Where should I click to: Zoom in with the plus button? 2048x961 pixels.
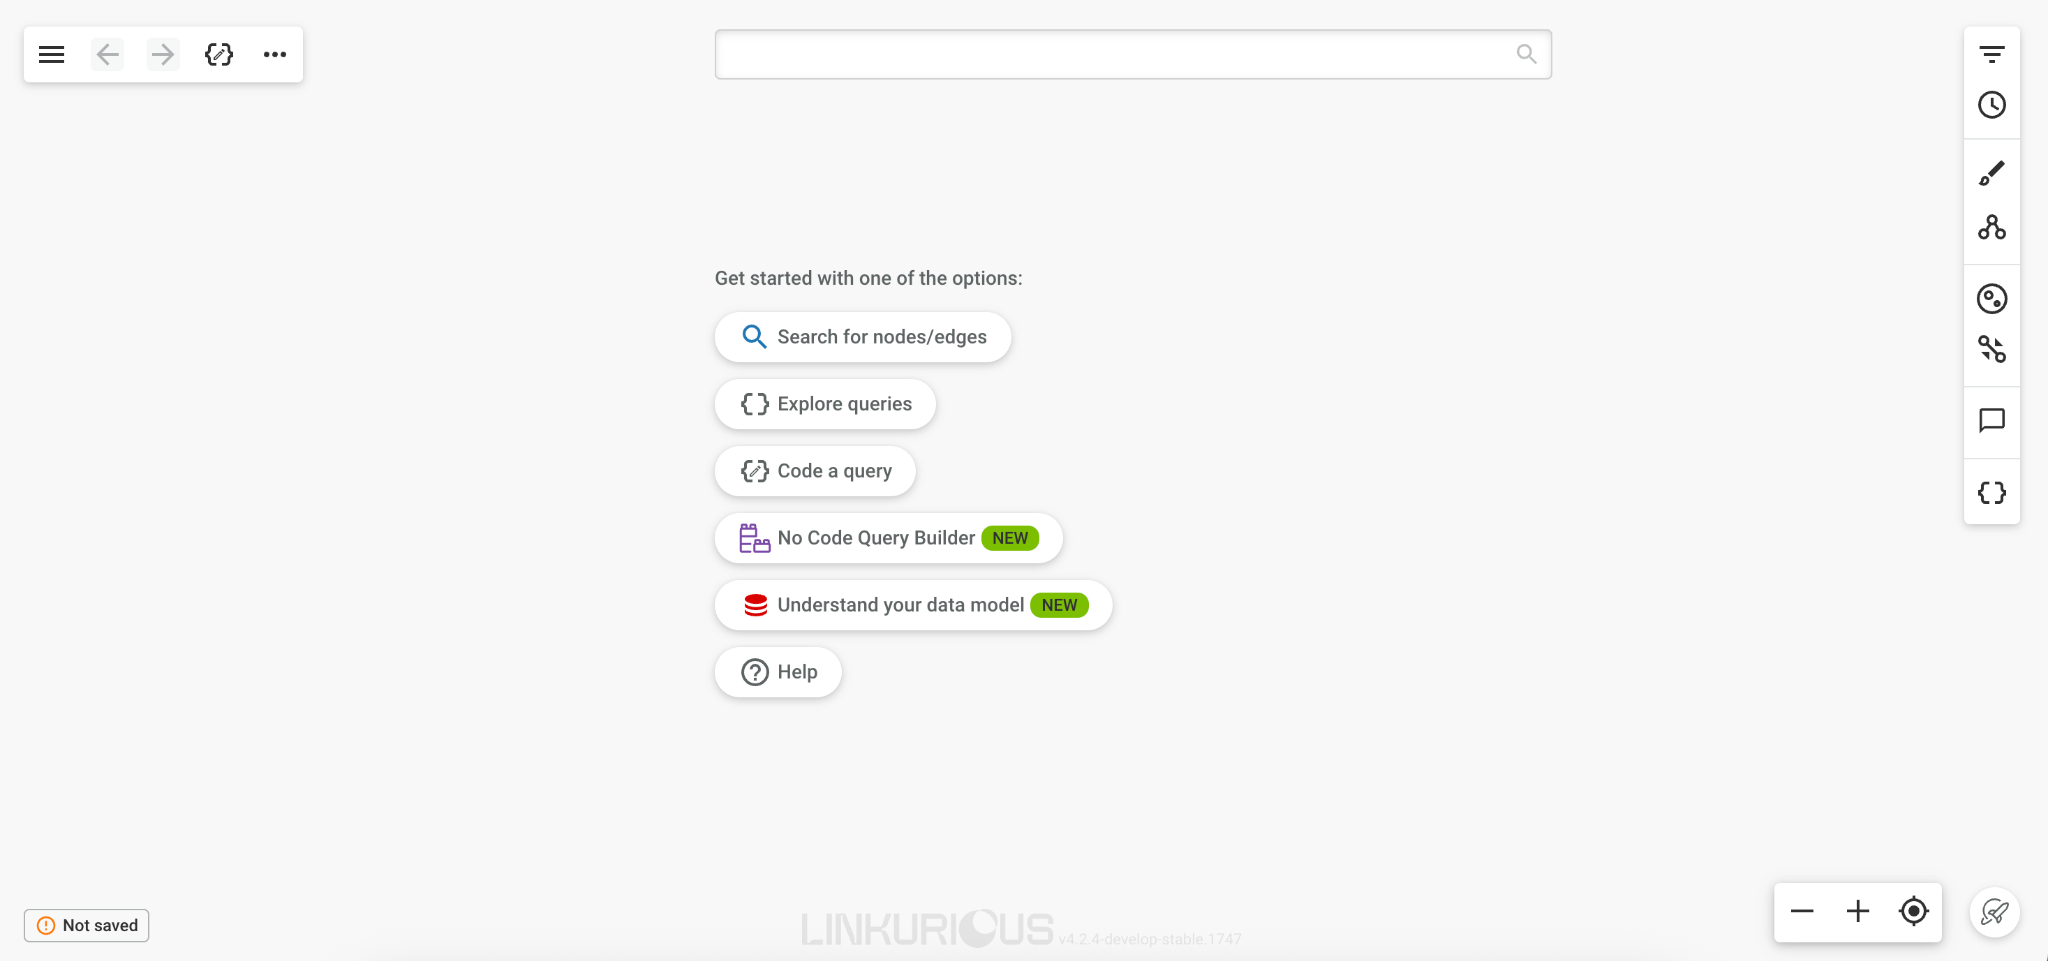pos(1858,911)
